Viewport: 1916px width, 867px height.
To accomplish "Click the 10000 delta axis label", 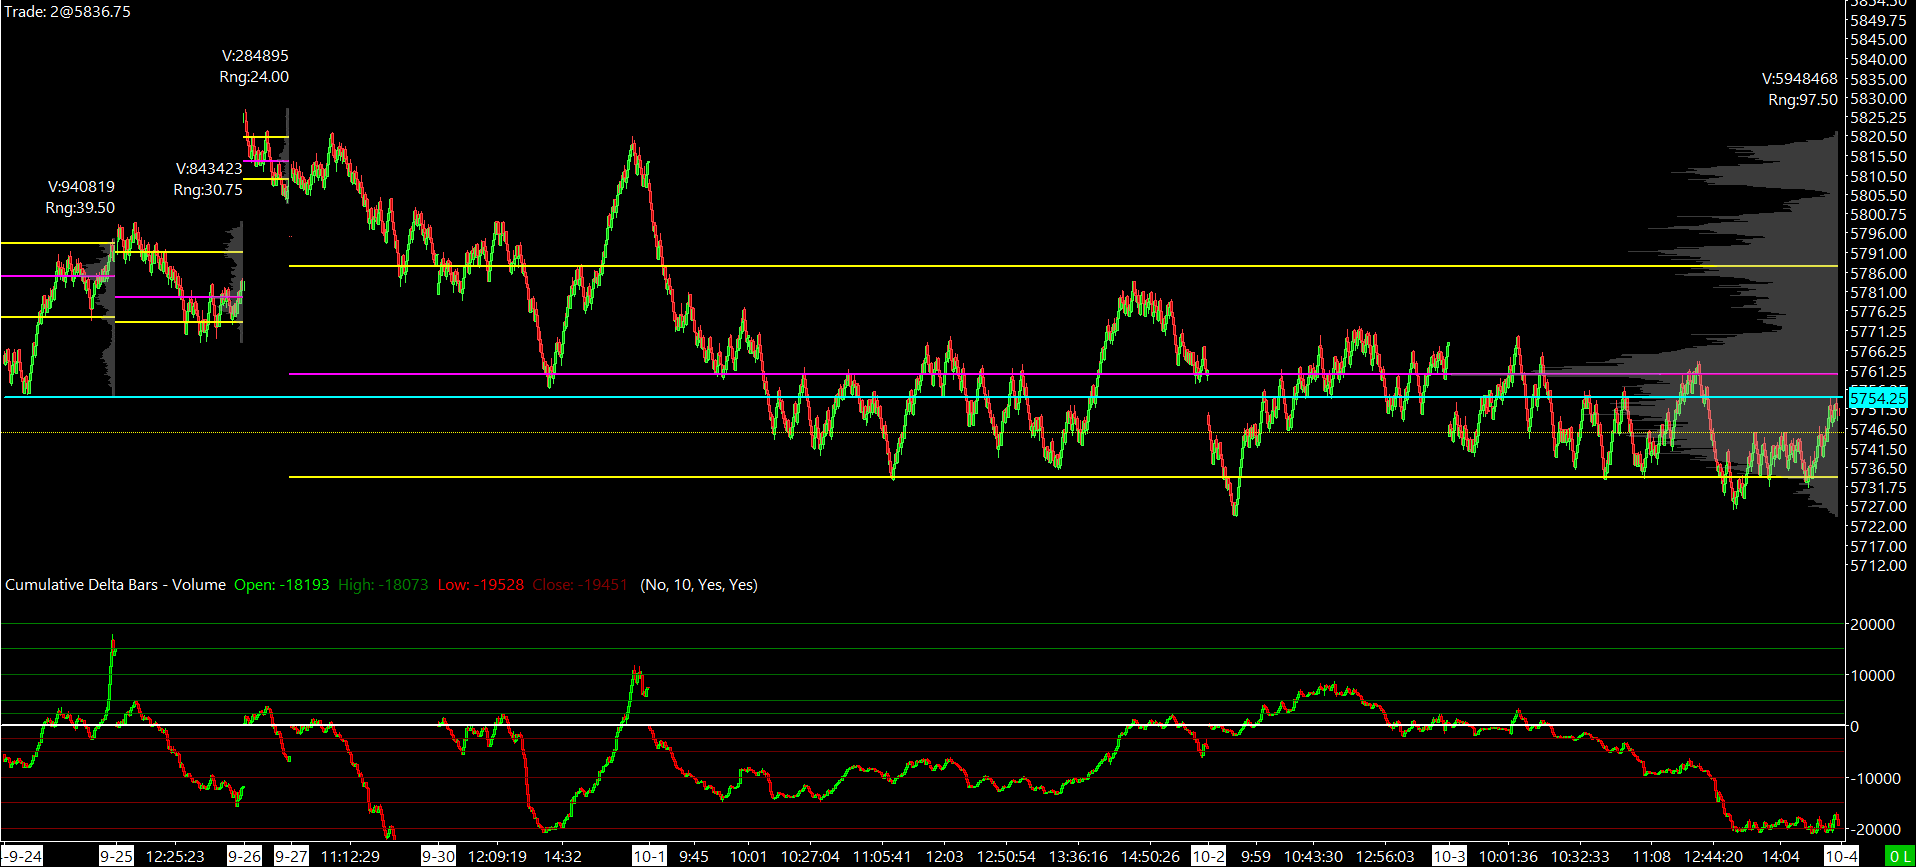I will pyautogui.click(x=1873, y=676).
